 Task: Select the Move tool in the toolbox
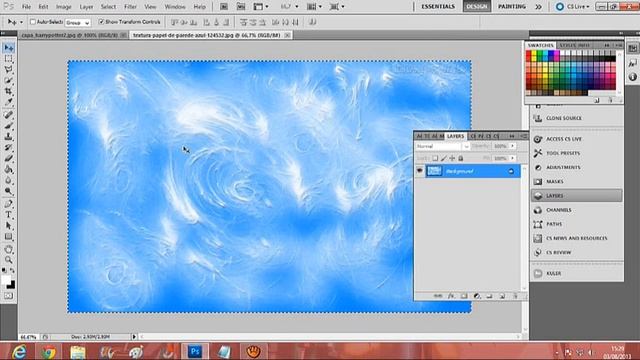9,48
